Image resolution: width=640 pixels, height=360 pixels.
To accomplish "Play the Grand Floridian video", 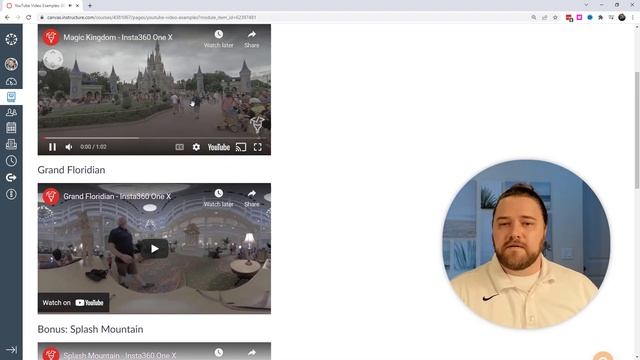I will pos(155,249).
